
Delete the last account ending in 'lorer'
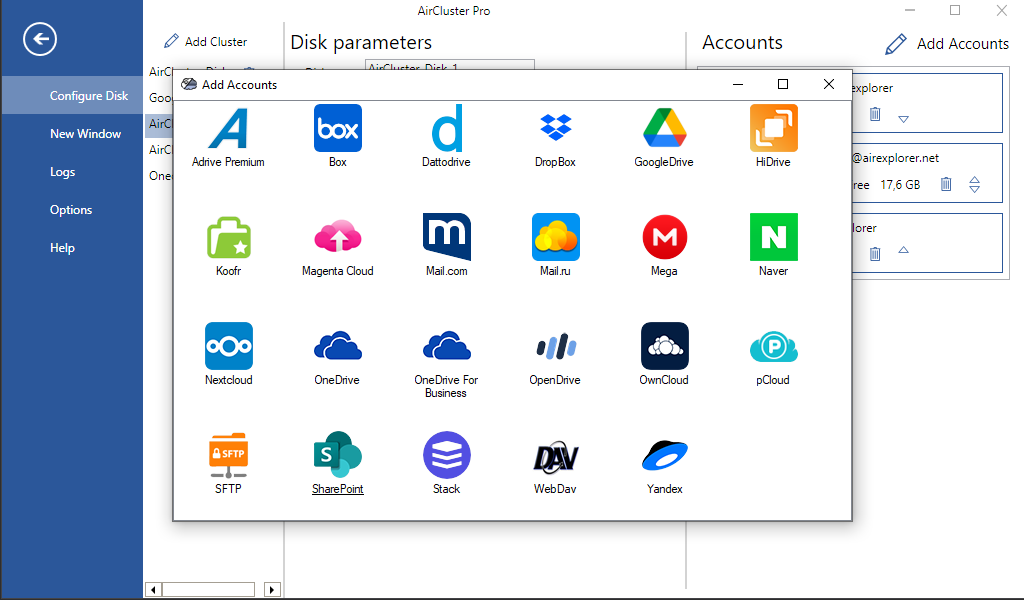[875, 253]
